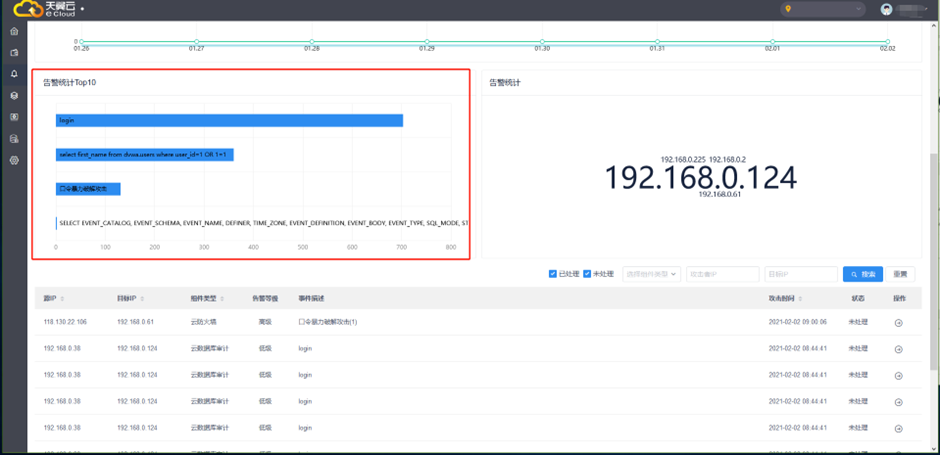Image resolution: width=940 pixels, height=455 pixels.
Task: Open the region selector dropdown in header
Action: pos(822,9)
